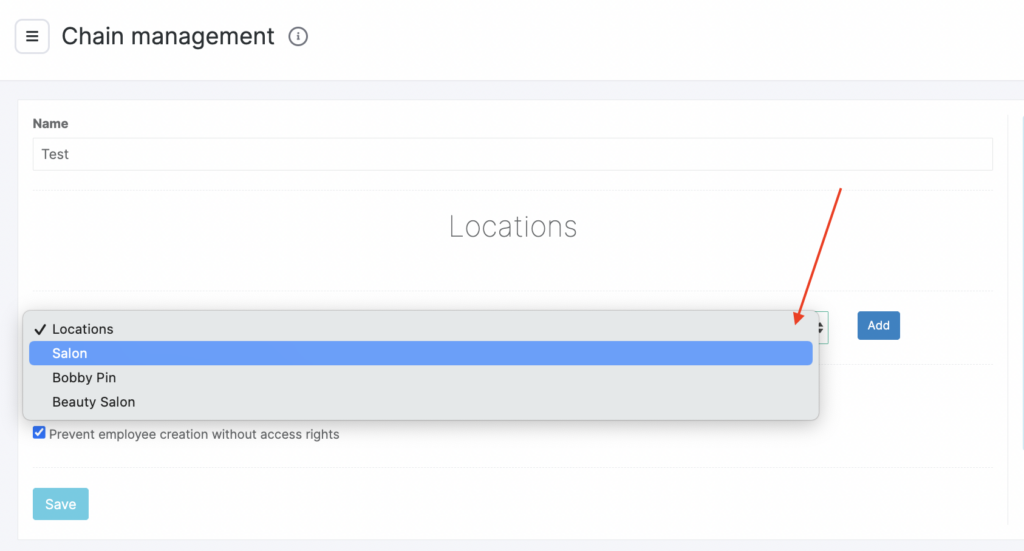Viewport: 1024px width, 551px height.
Task: Click the Name field label
Action: 50,123
